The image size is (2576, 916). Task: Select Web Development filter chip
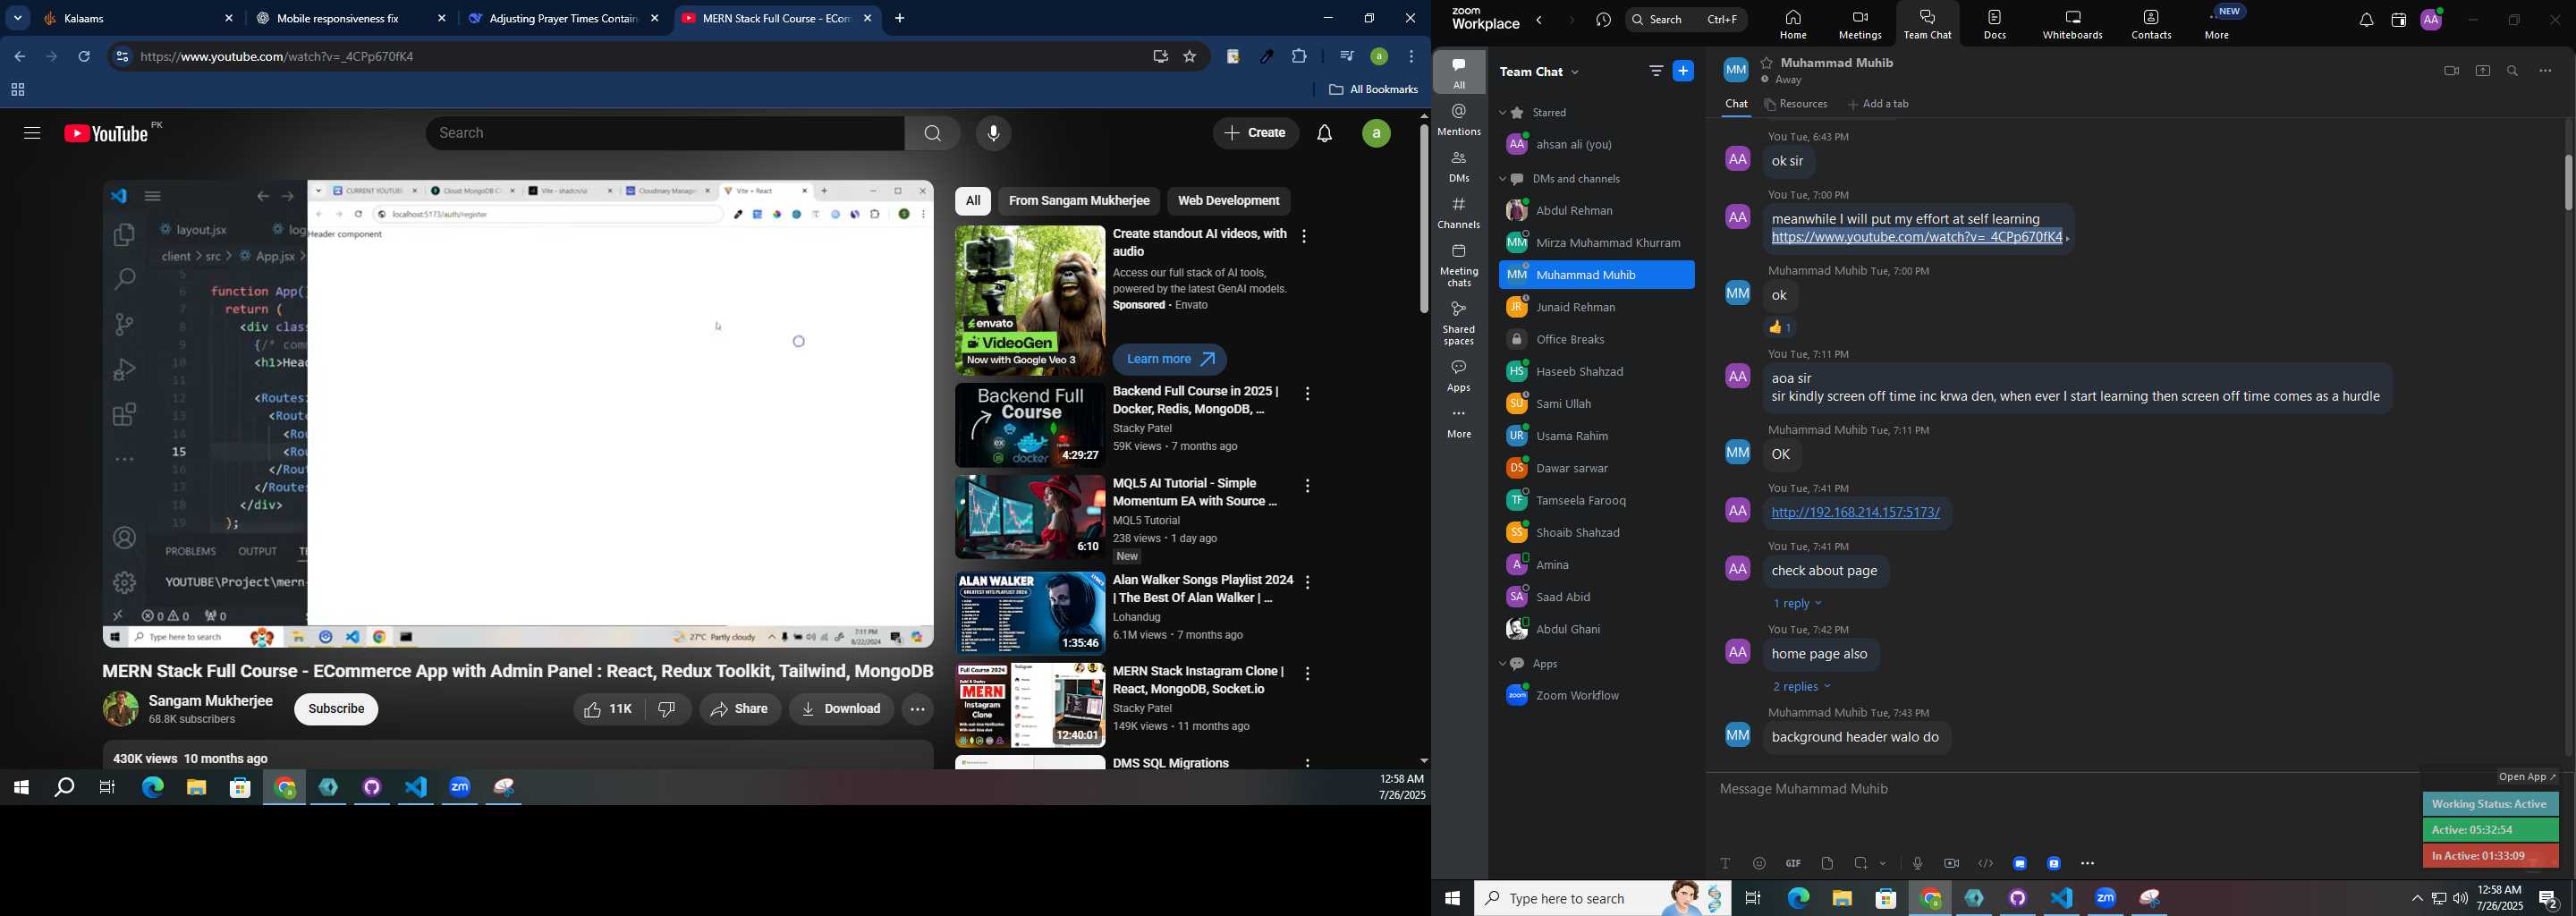1228,201
